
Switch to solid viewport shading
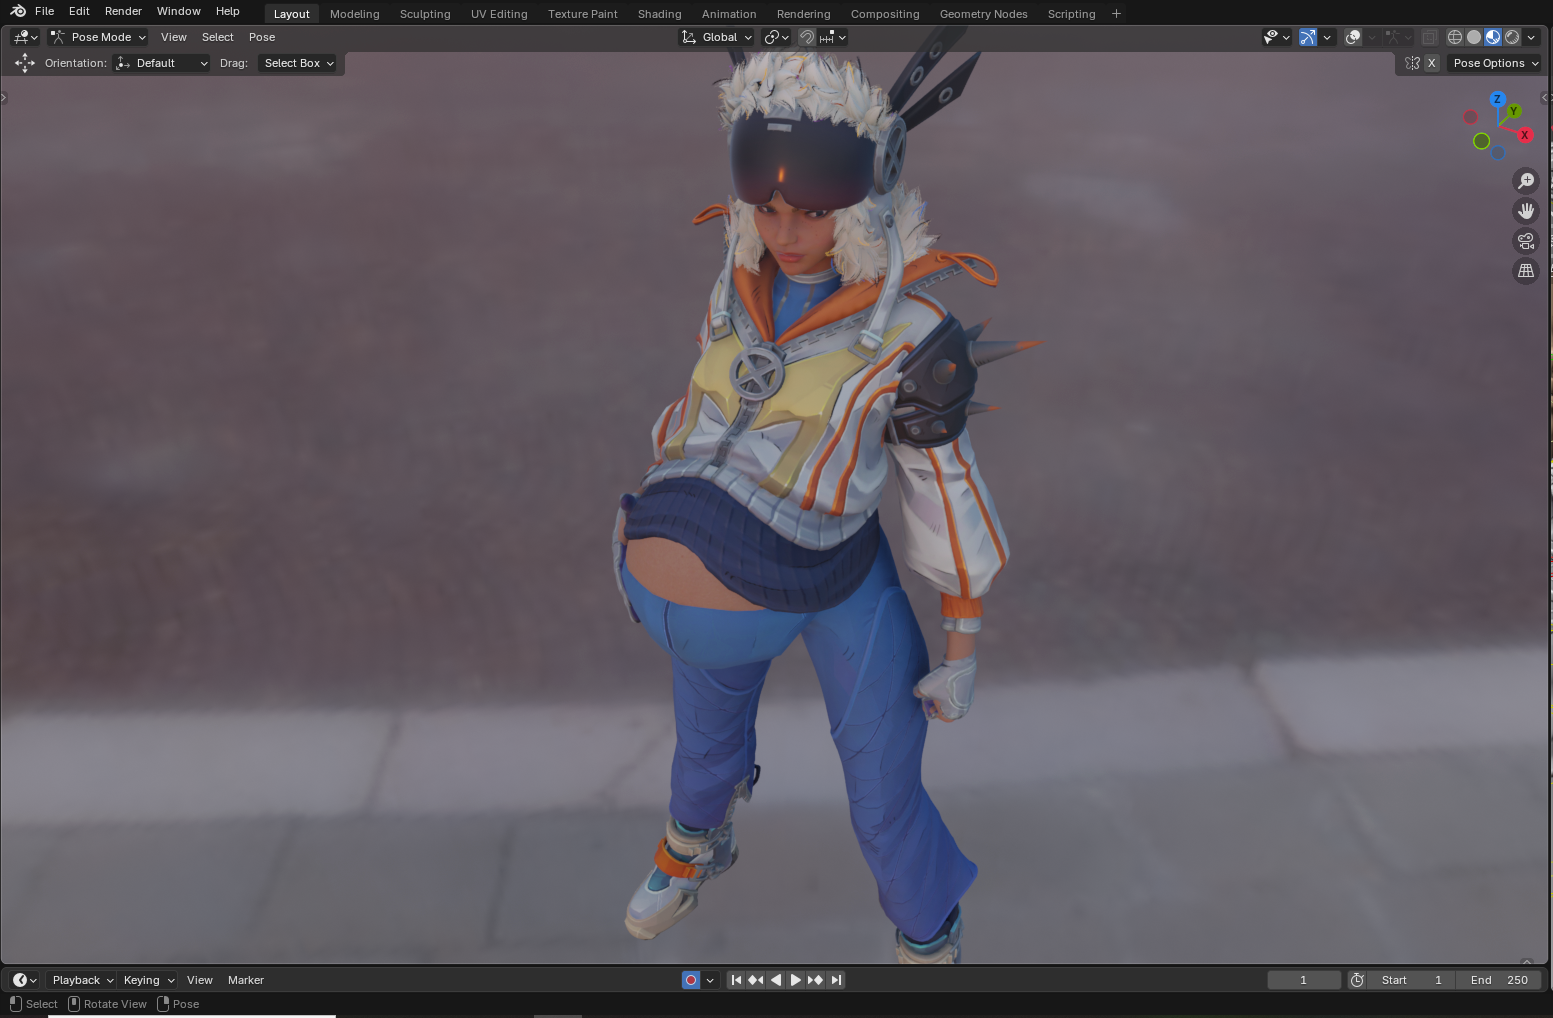(x=1474, y=37)
